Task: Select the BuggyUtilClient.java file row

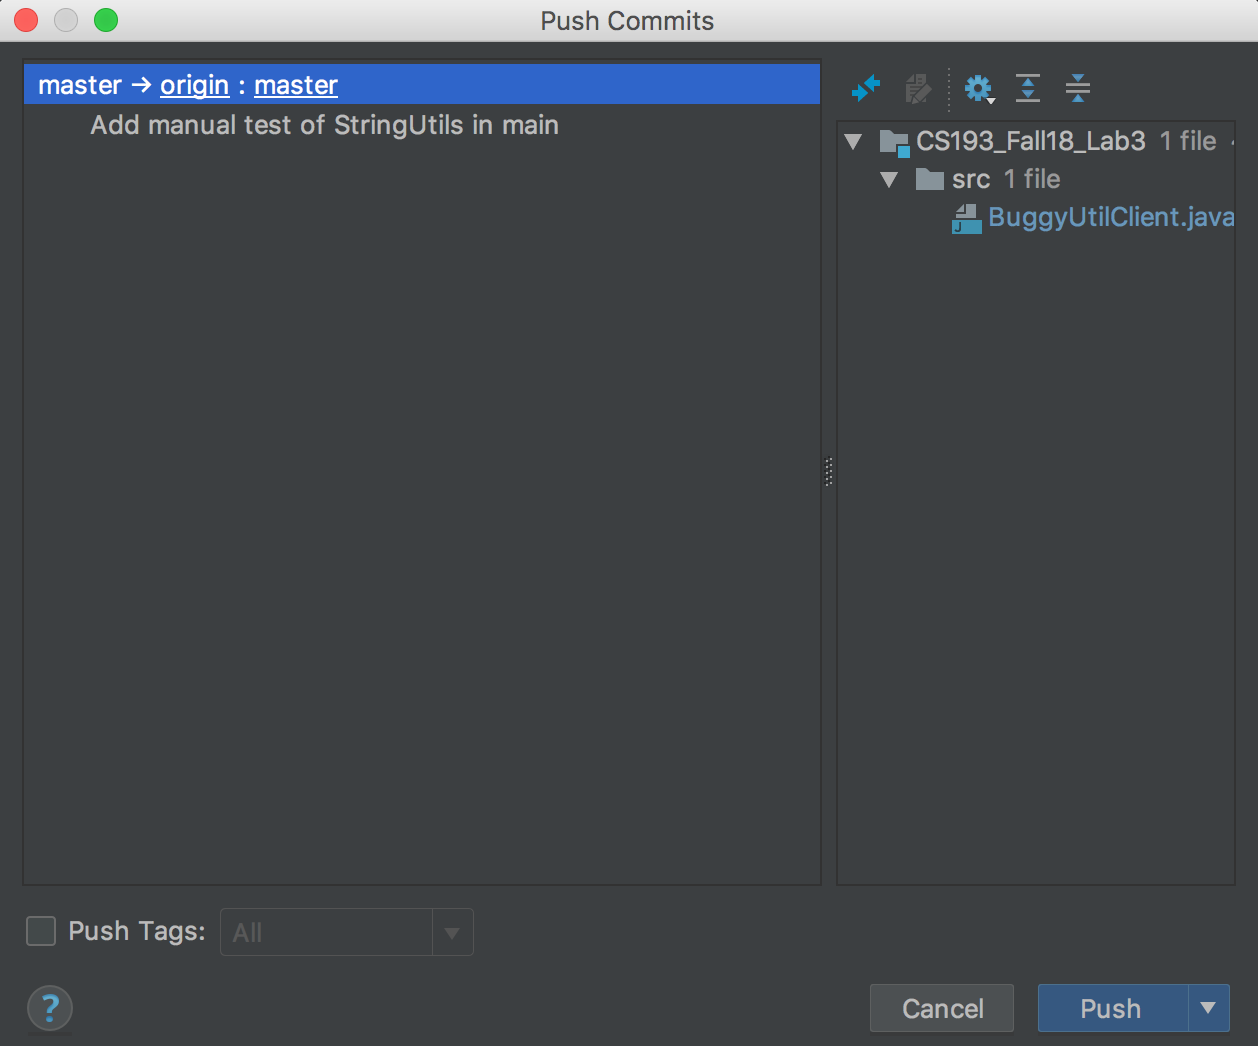Action: tap(1036, 218)
